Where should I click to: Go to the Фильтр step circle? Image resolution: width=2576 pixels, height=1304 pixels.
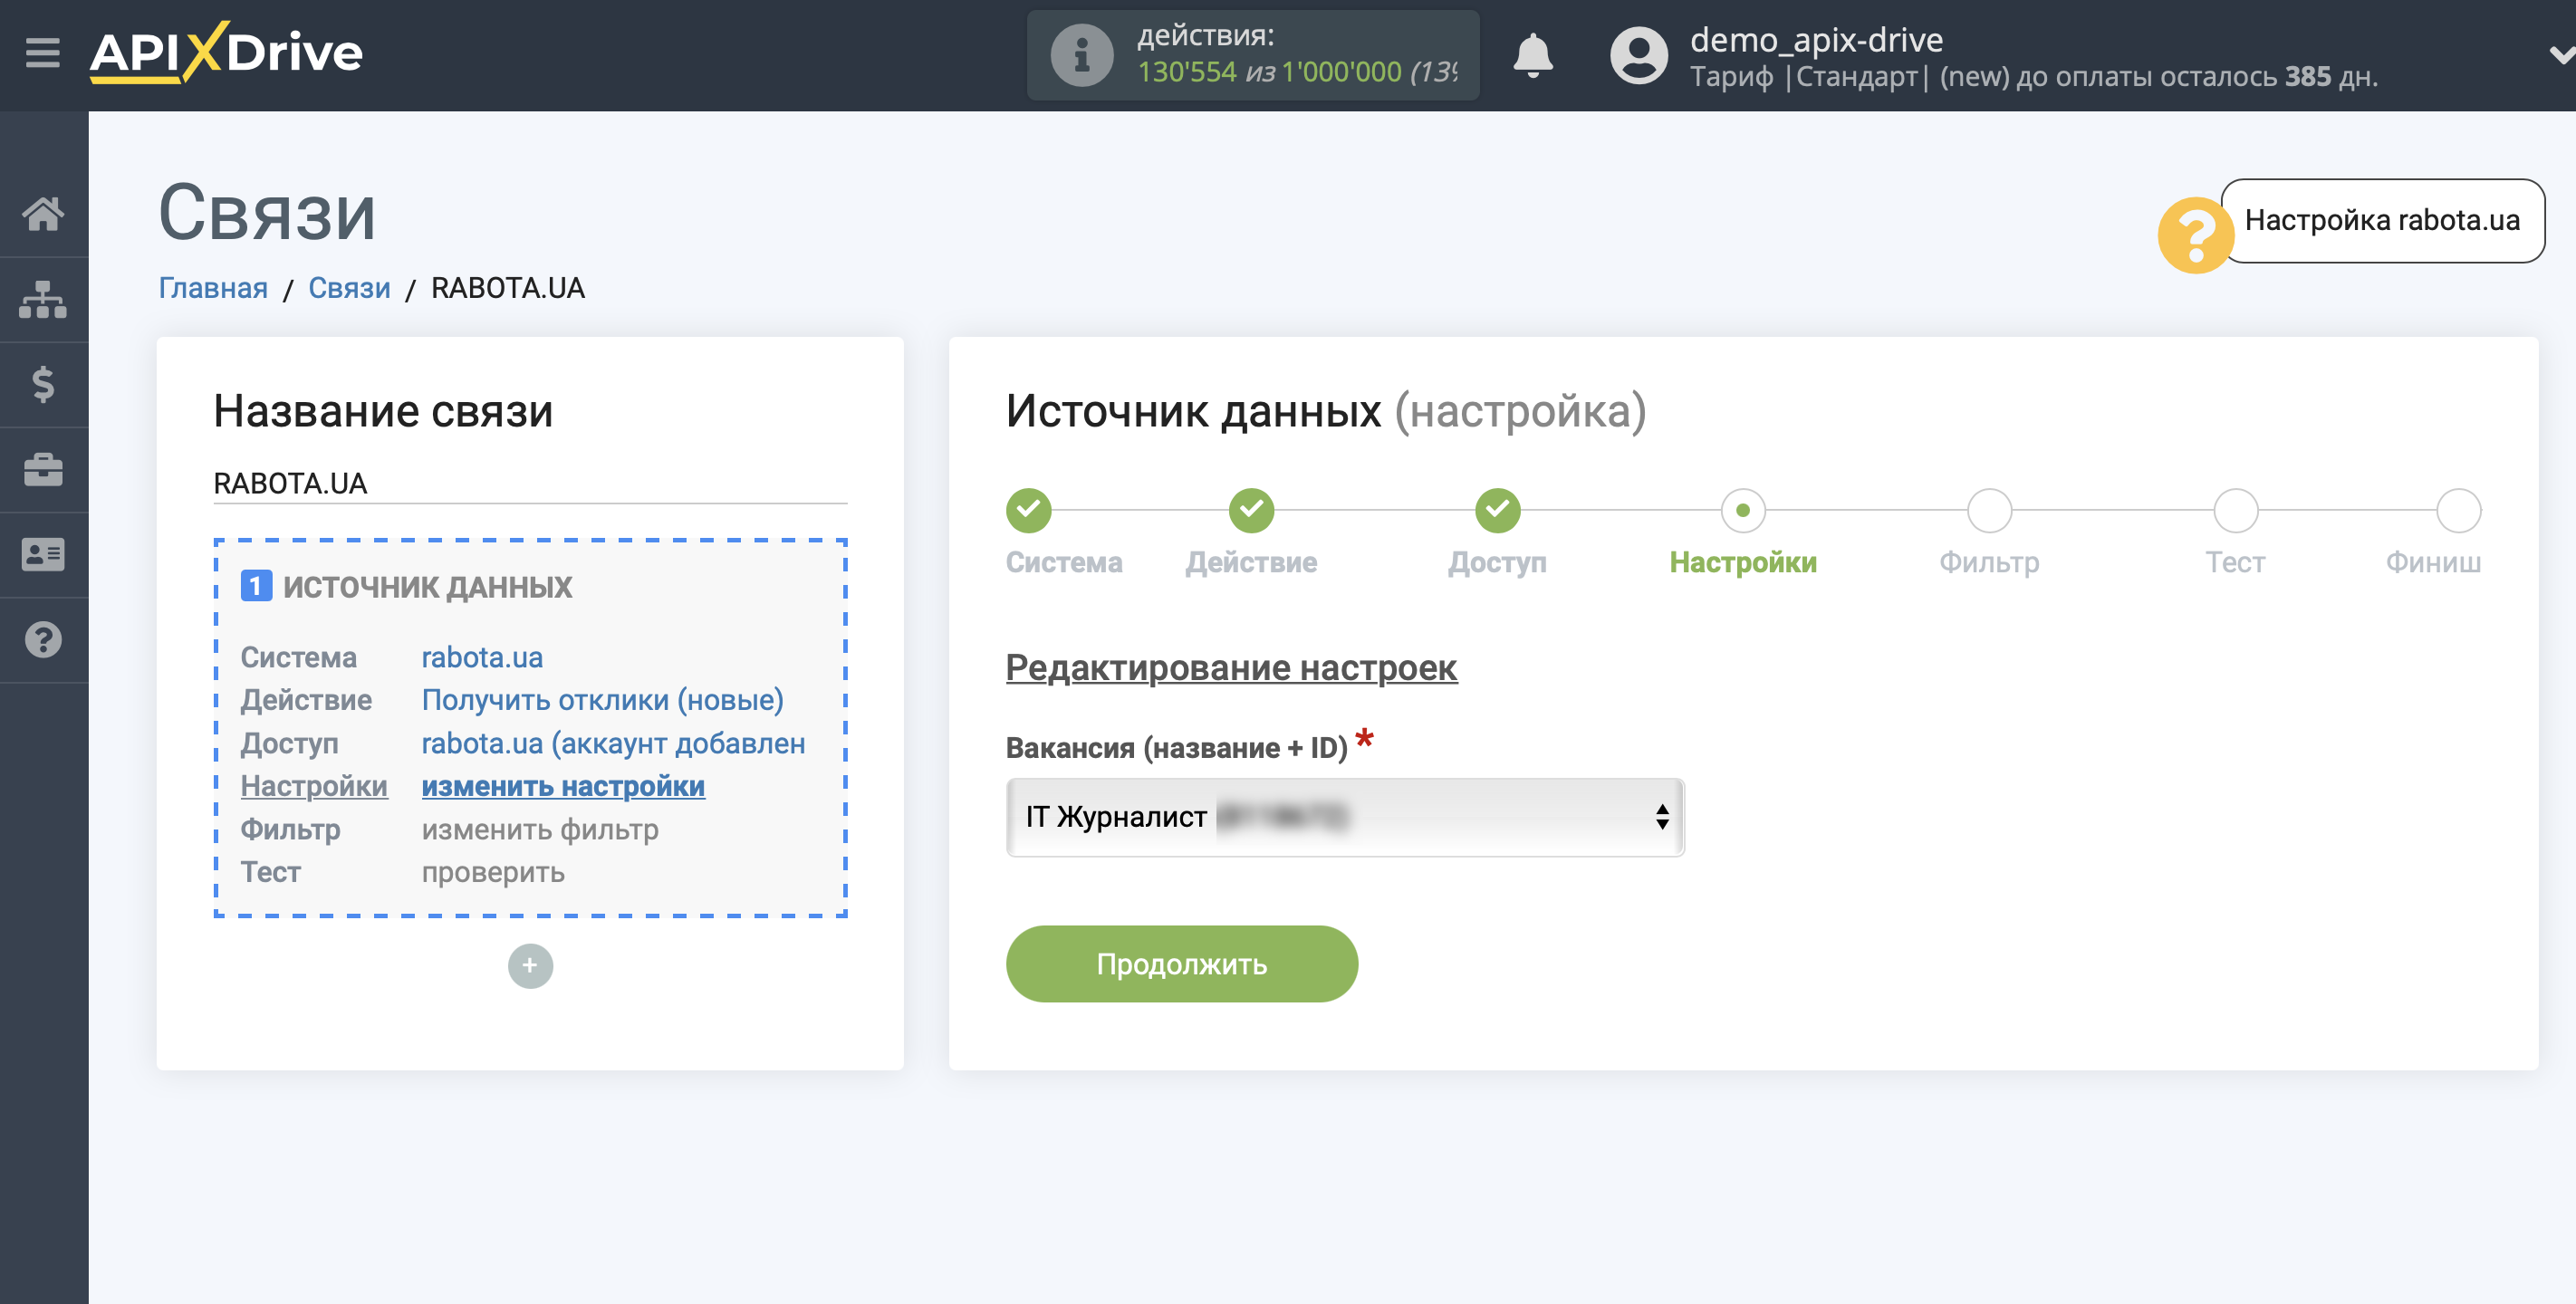tap(1989, 510)
